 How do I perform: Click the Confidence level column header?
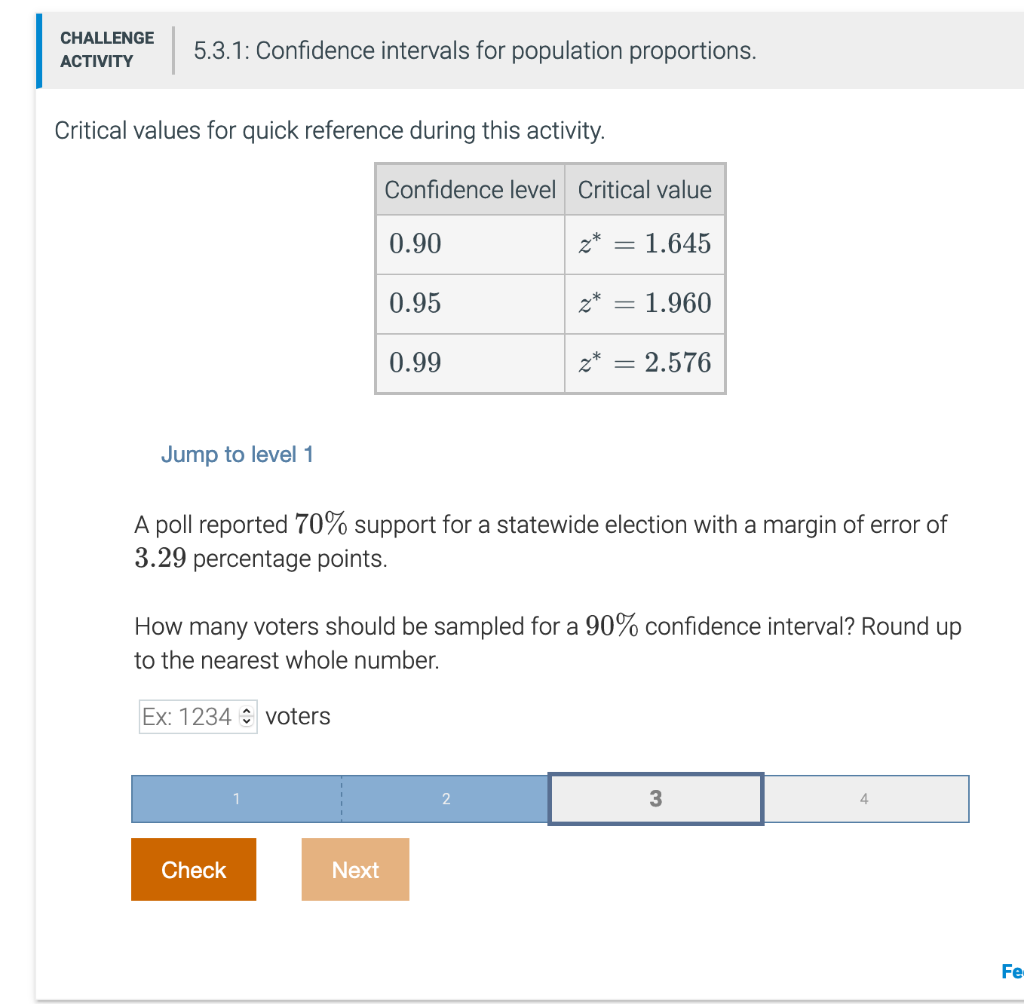click(x=469, y=189)
